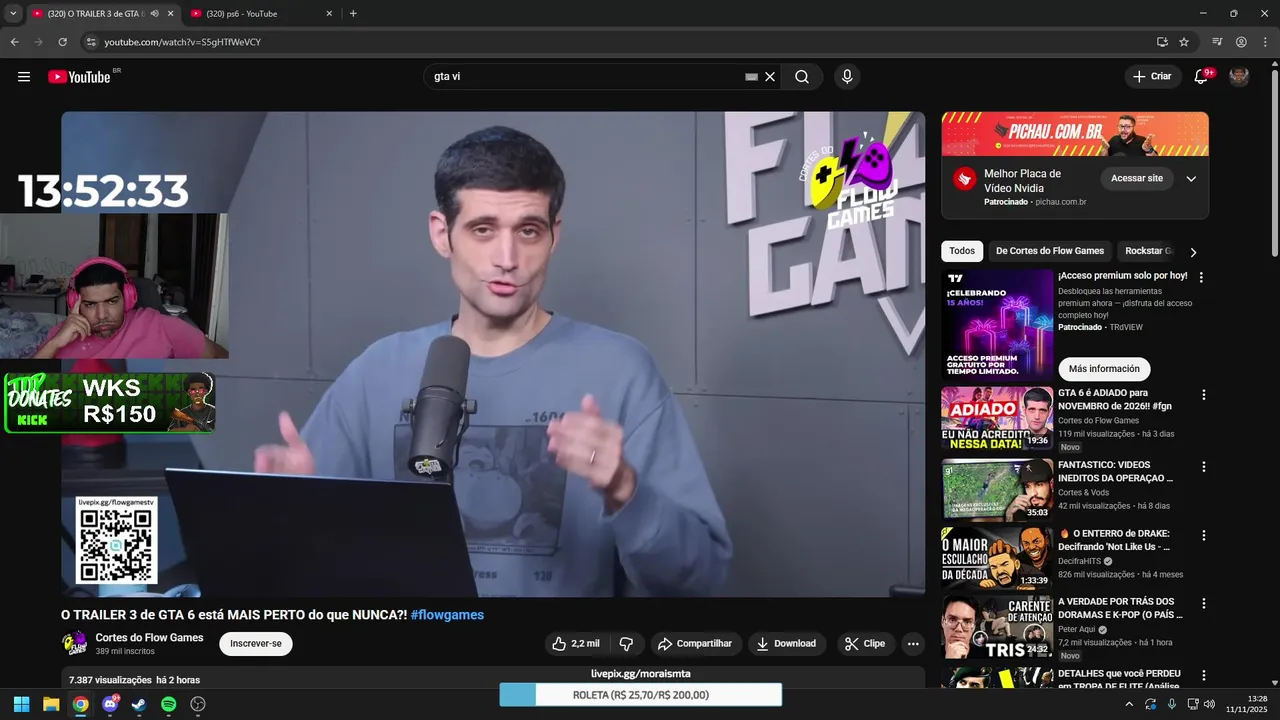Screen dimensions: 1280x720
Task: Share the video via Compartilhar
Action: 694,644
